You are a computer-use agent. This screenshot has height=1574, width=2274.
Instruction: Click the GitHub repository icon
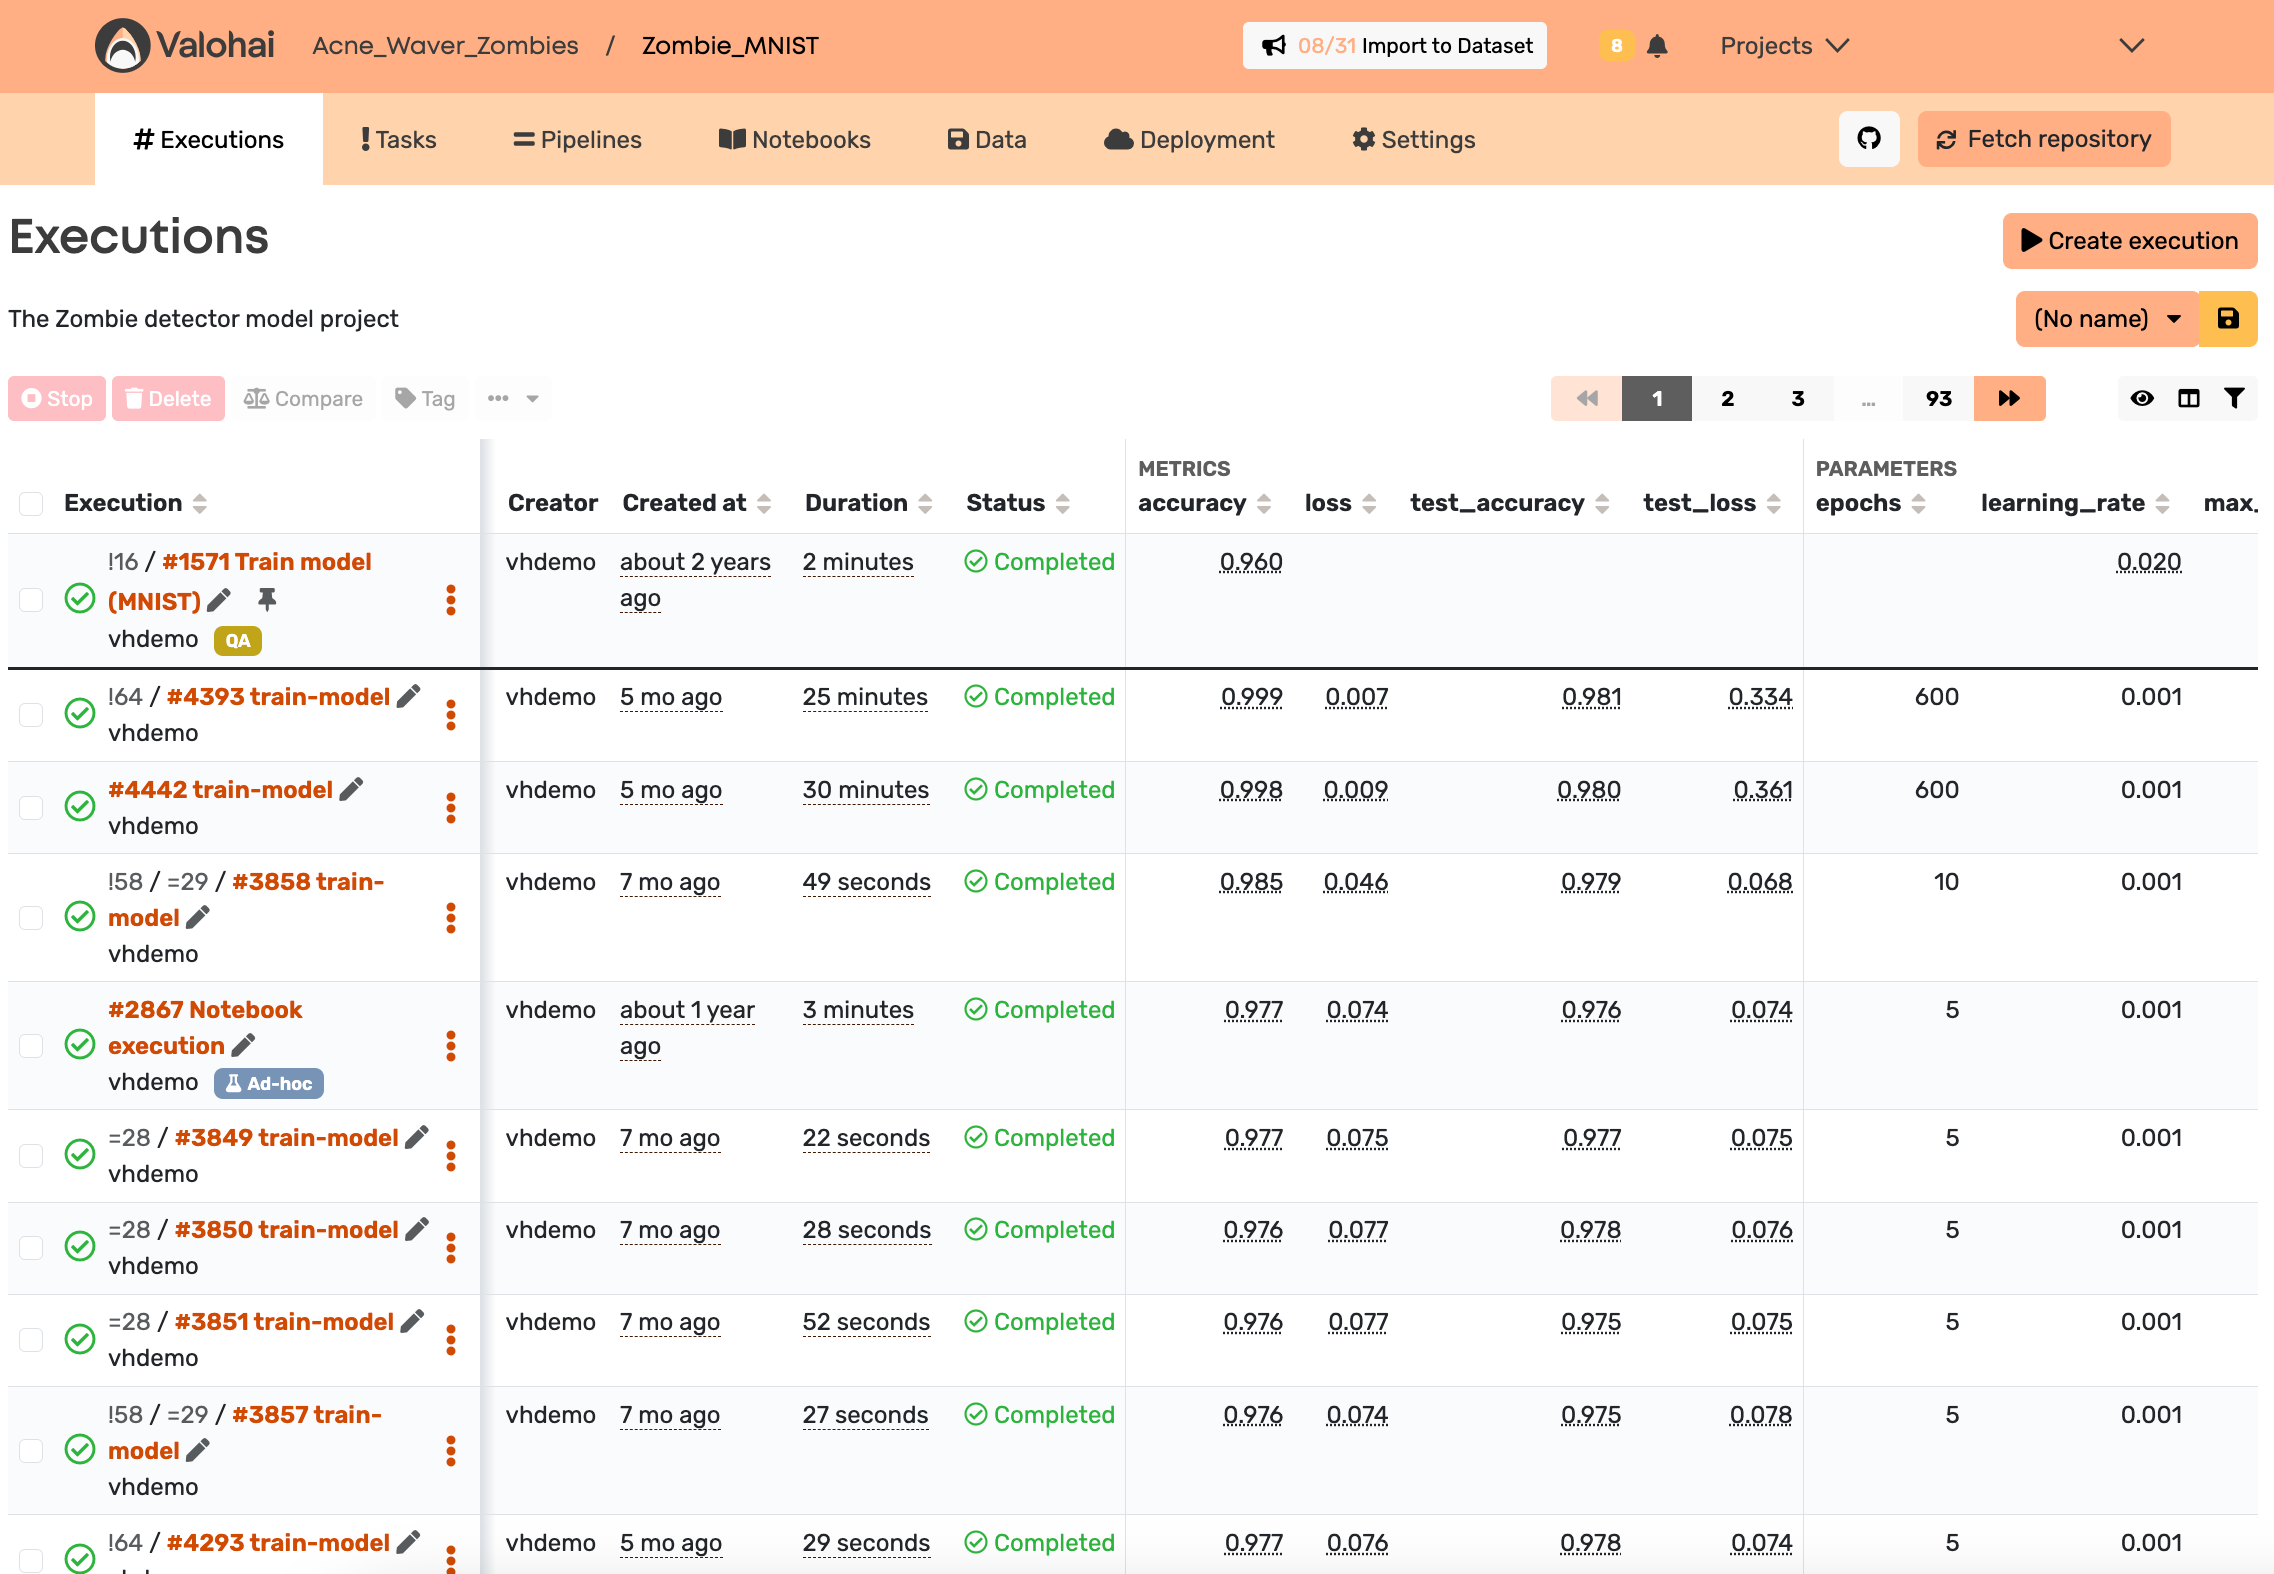[1868, 139]
